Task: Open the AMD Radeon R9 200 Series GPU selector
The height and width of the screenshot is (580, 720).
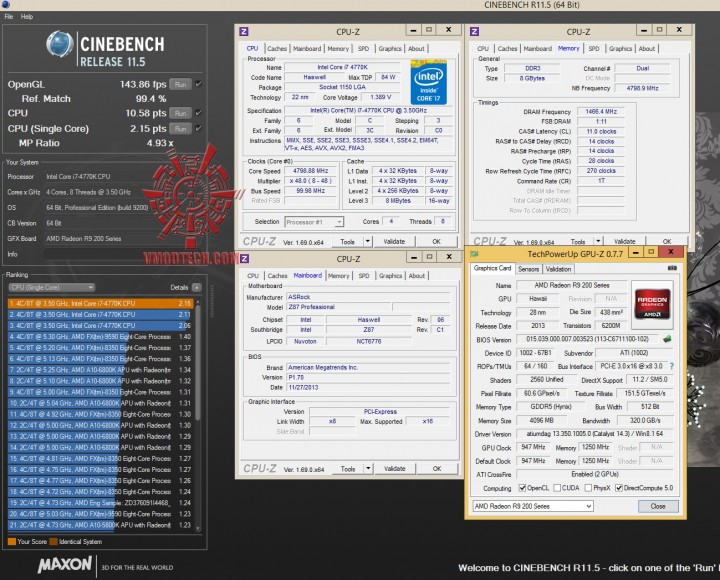Action: click(533, 506)
